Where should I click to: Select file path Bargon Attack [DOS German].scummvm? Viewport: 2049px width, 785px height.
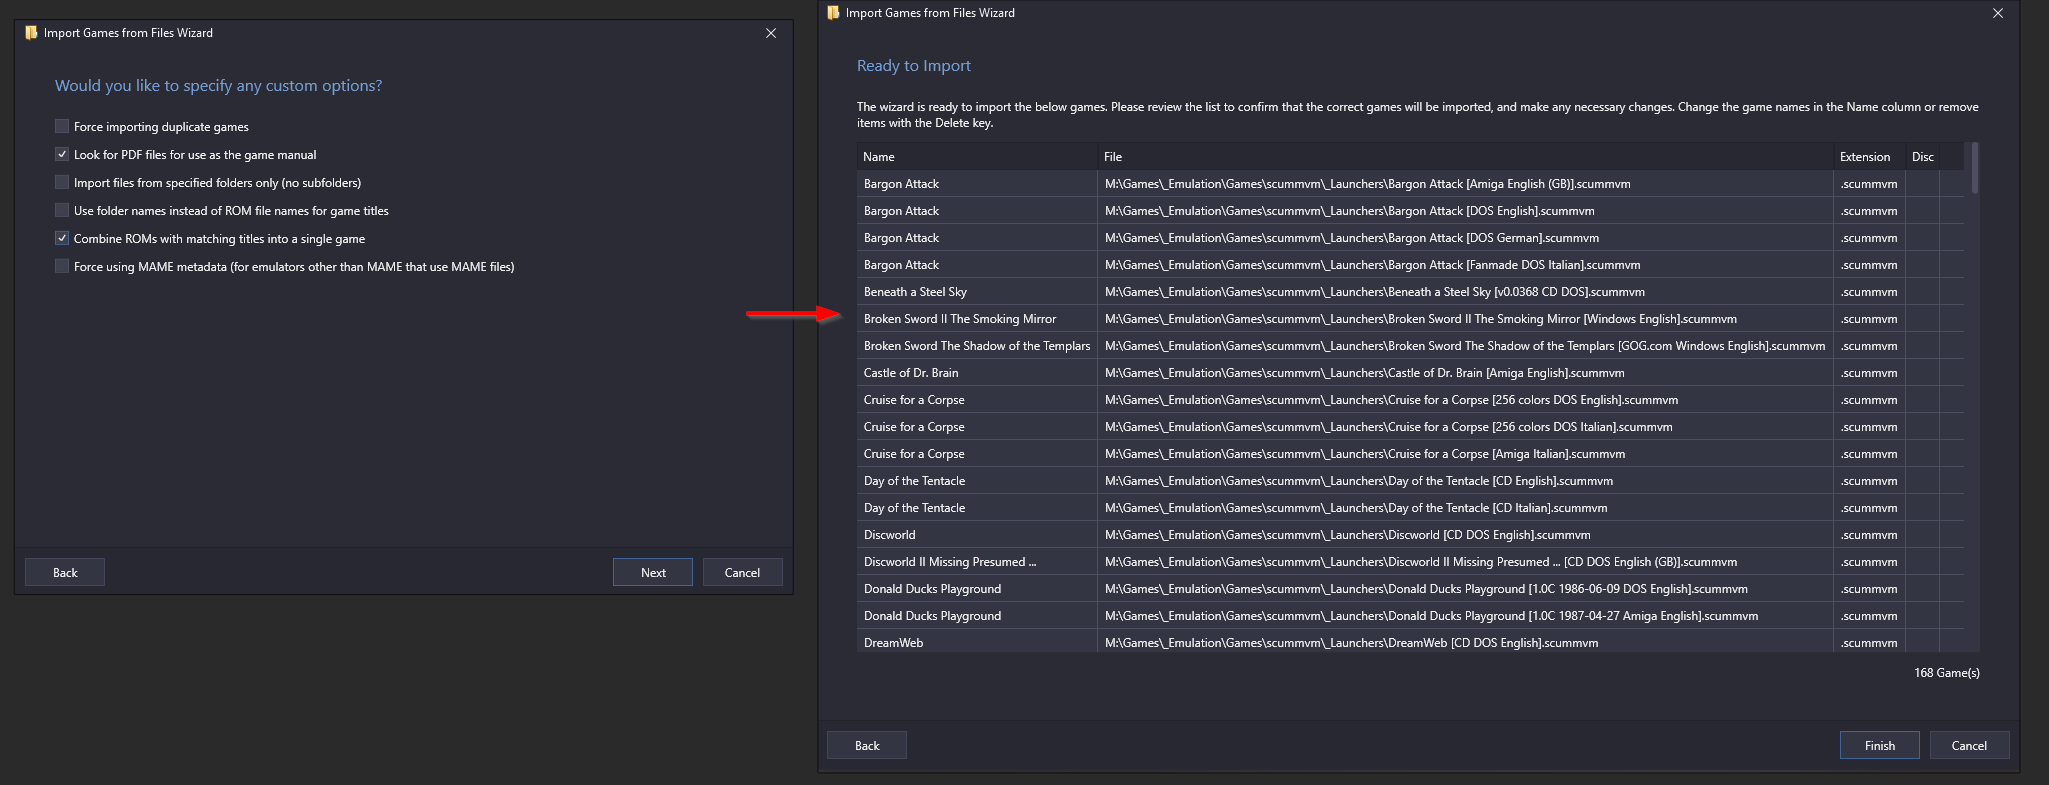coord(1465,238)
